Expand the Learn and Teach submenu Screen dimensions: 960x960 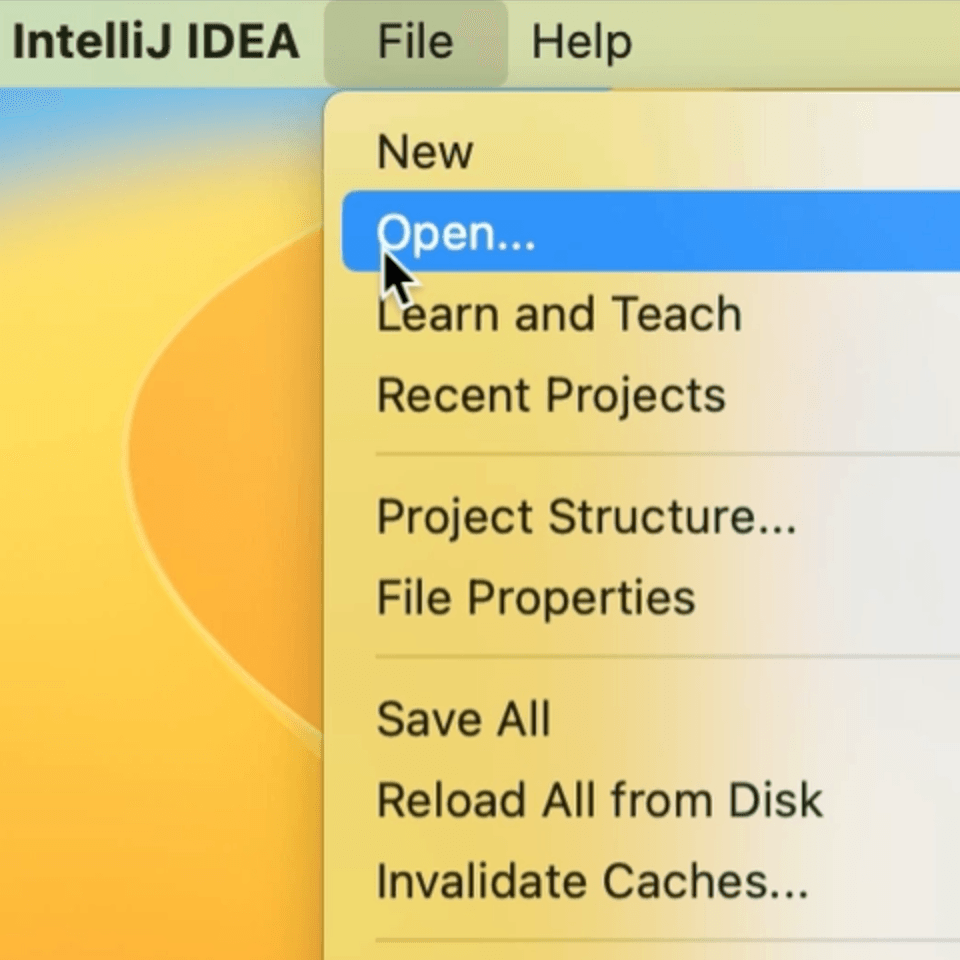point(558,314)
